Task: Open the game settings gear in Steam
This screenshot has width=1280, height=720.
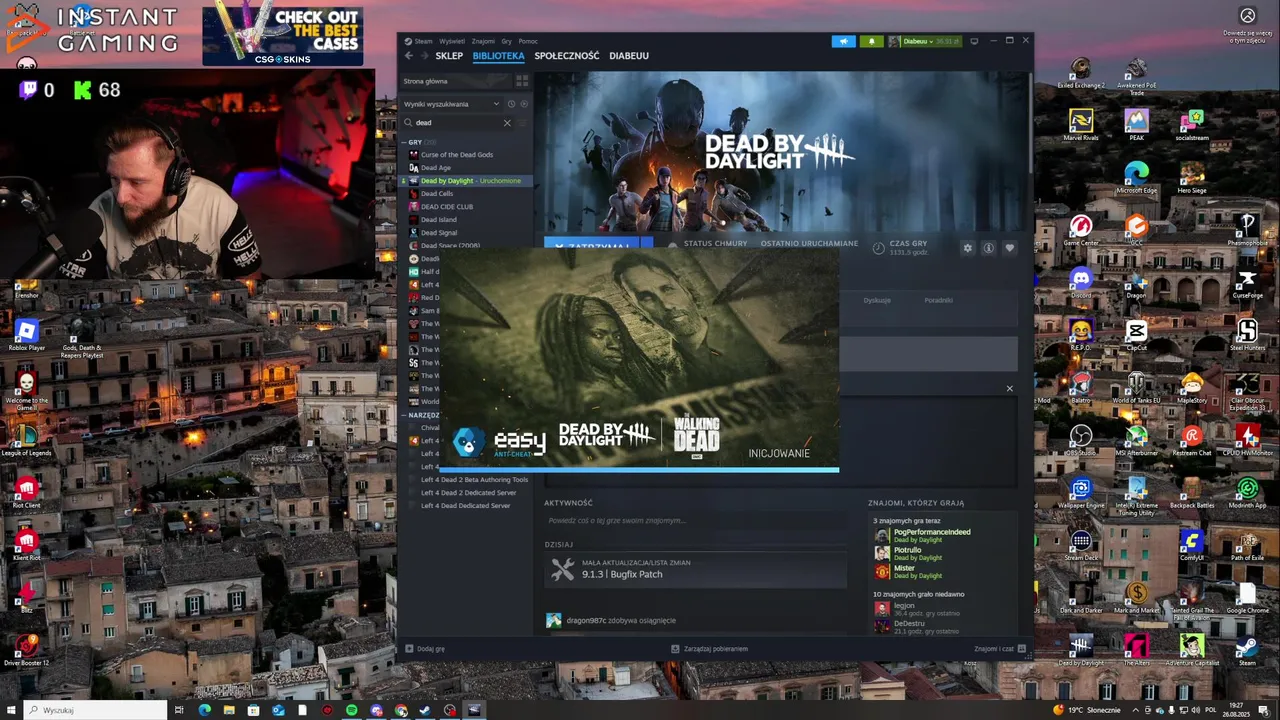Action: tap(967, 248)
